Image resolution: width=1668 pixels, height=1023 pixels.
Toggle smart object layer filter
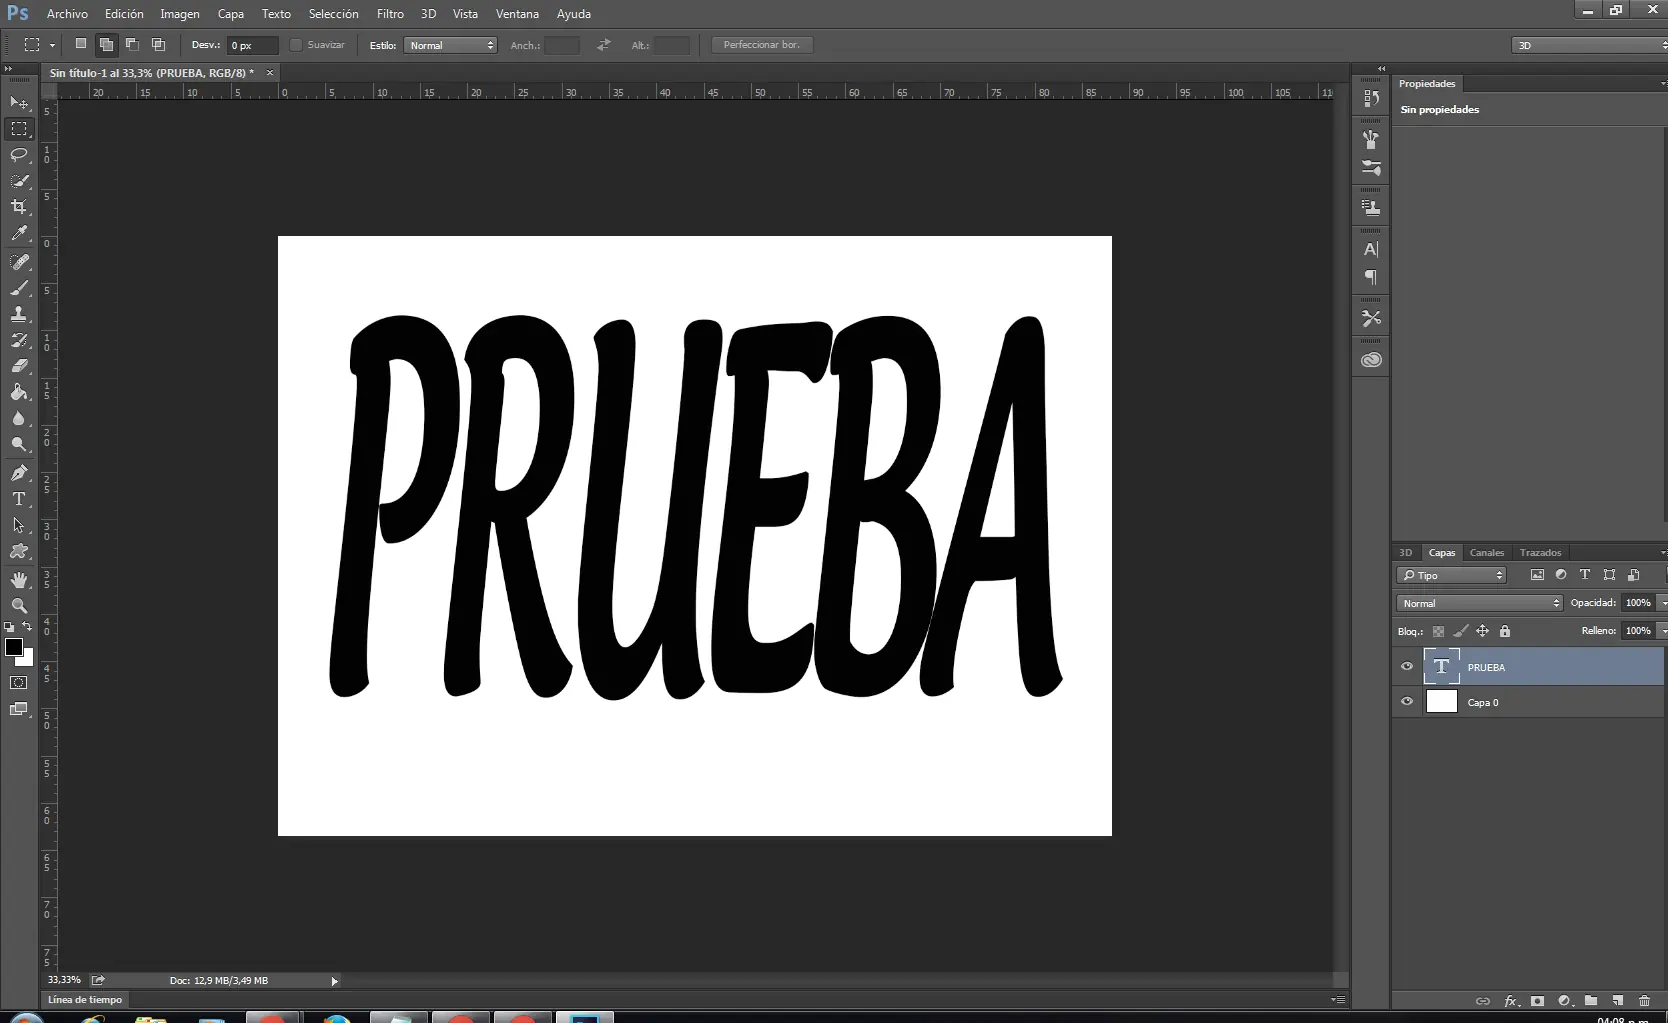(1633, 575)
